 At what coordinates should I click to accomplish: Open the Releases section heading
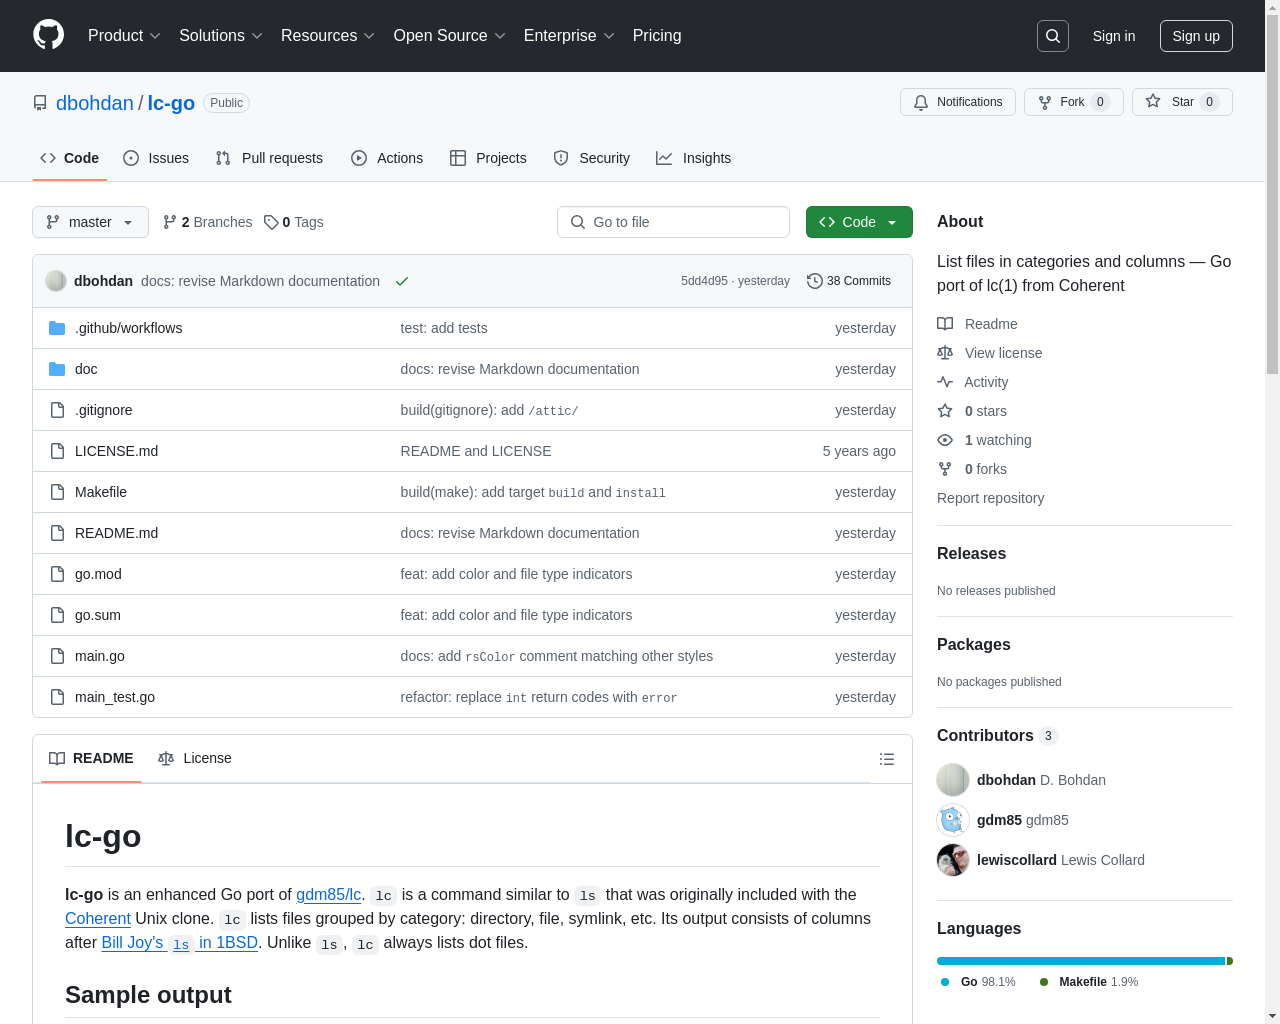click(x=971, y=553)
